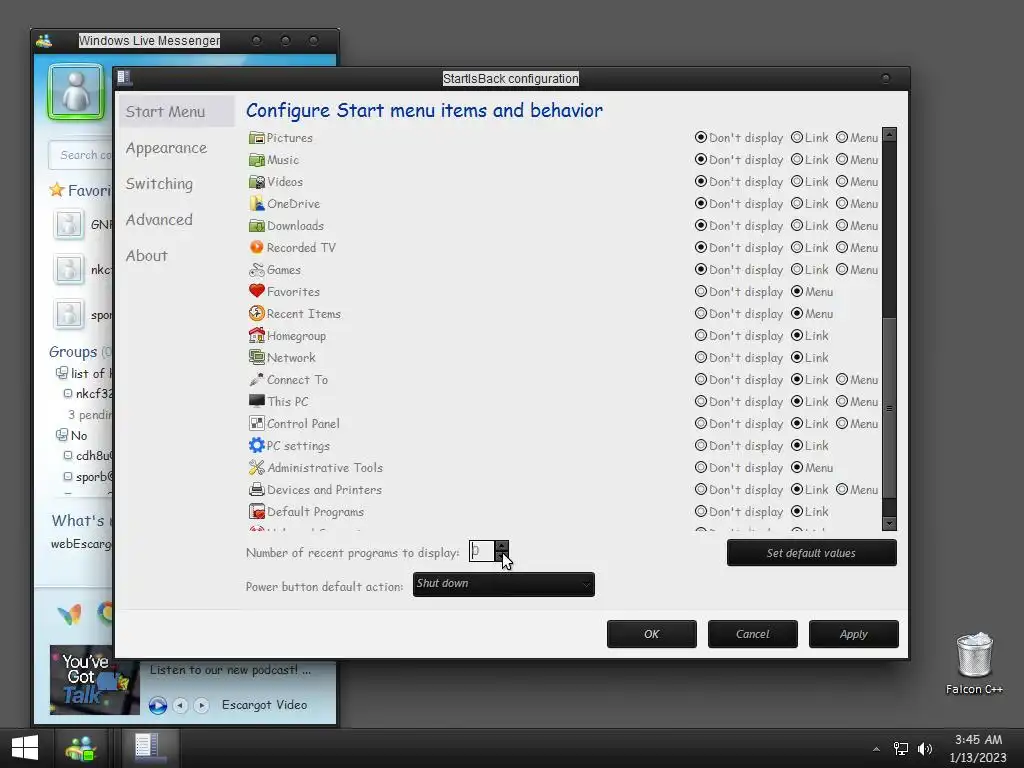Click the Recent Items clock icon
This screenshot has height=768, width=1024.
(x=257, y=313)
